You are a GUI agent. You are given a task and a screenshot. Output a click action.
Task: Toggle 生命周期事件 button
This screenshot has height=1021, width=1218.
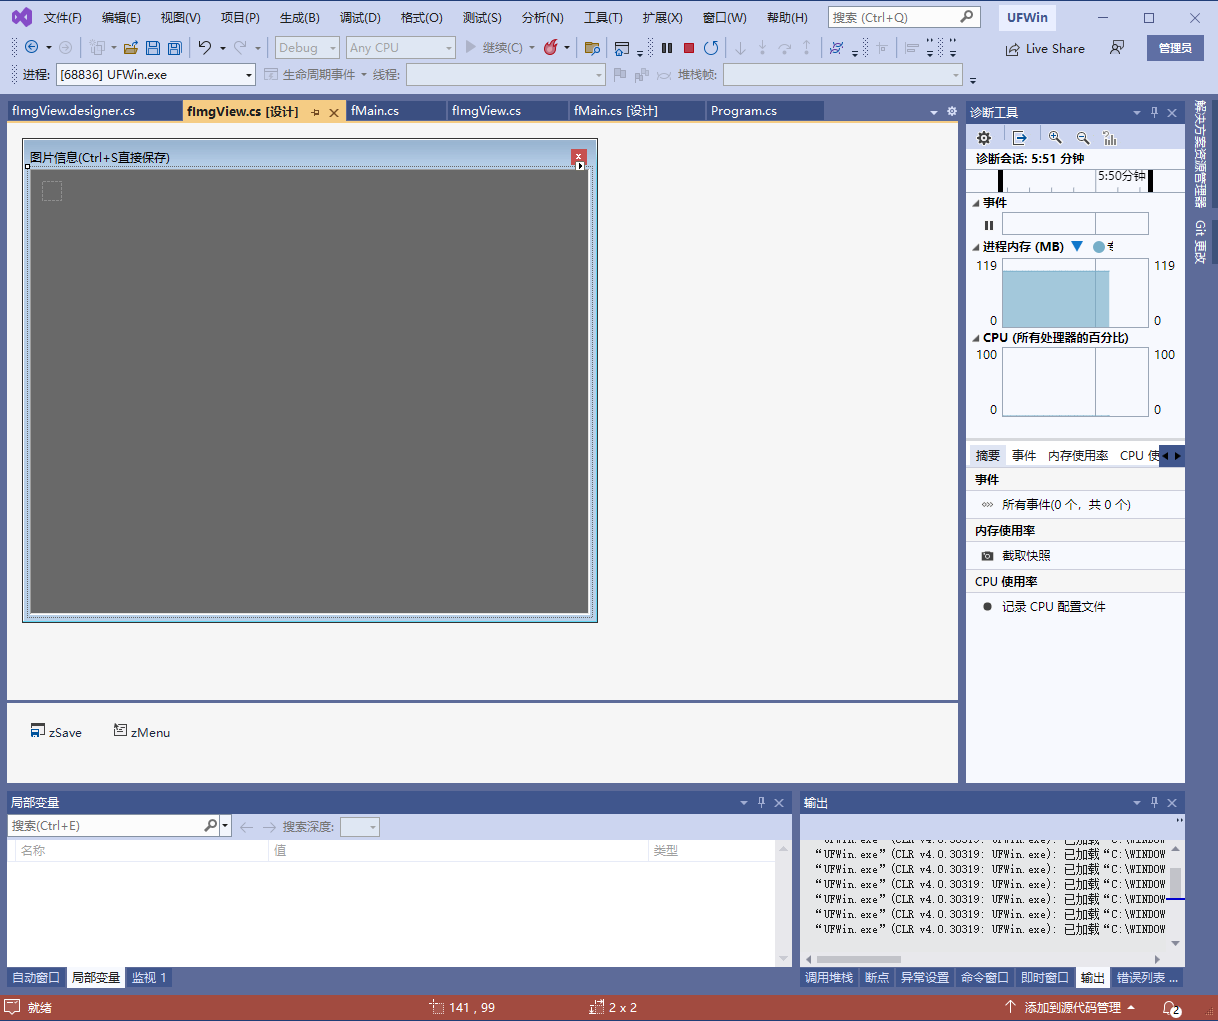coord(309,74)
